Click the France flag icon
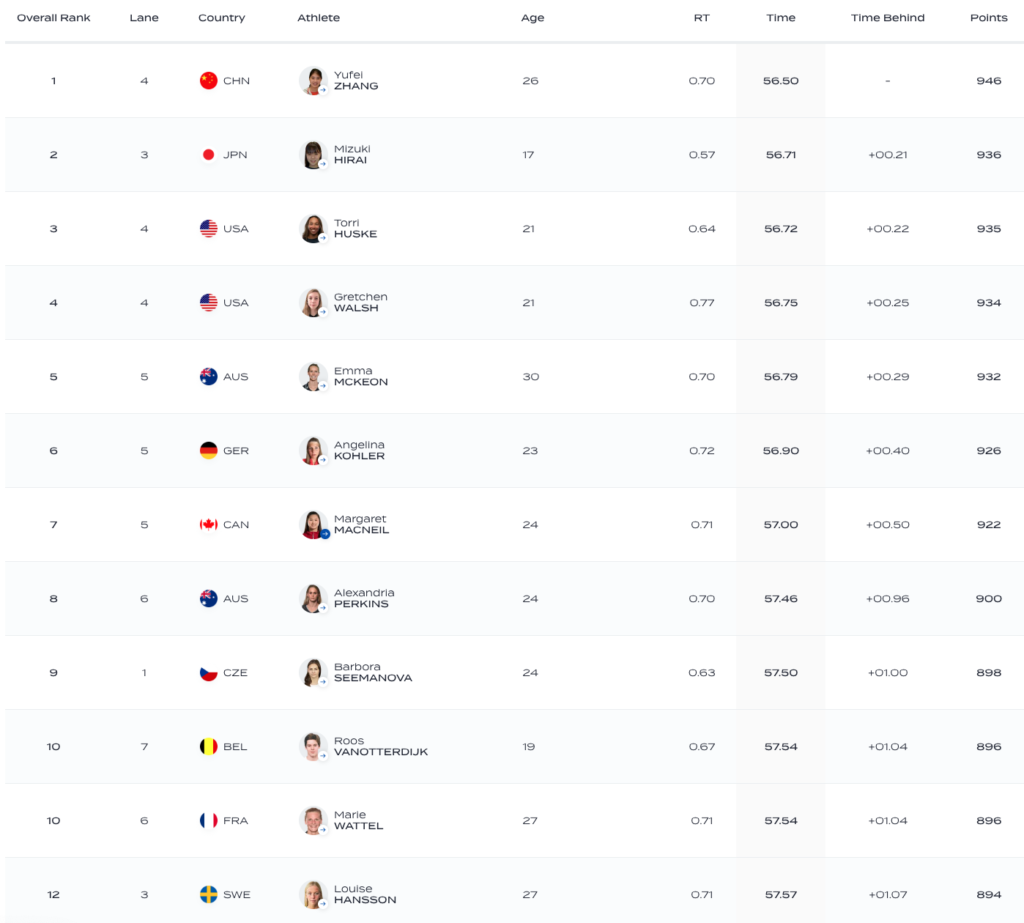The width and height of the screenshot is (1024, 923). (208, 820)
